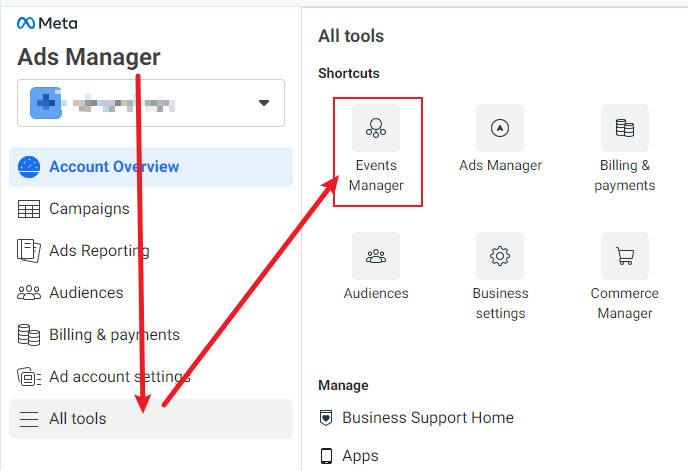The image size is (688, 471).
Task: Click the Meta logo
Action: coord(47,23)
